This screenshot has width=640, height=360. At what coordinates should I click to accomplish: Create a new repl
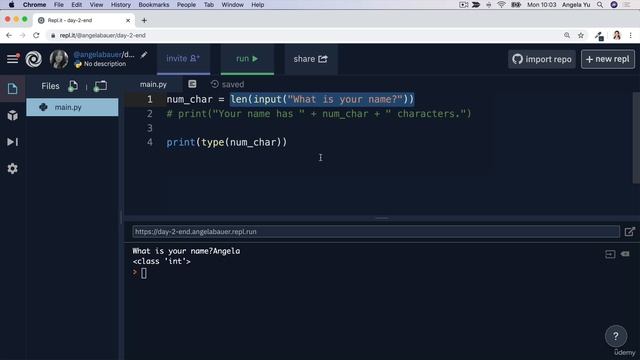(608, 59)
